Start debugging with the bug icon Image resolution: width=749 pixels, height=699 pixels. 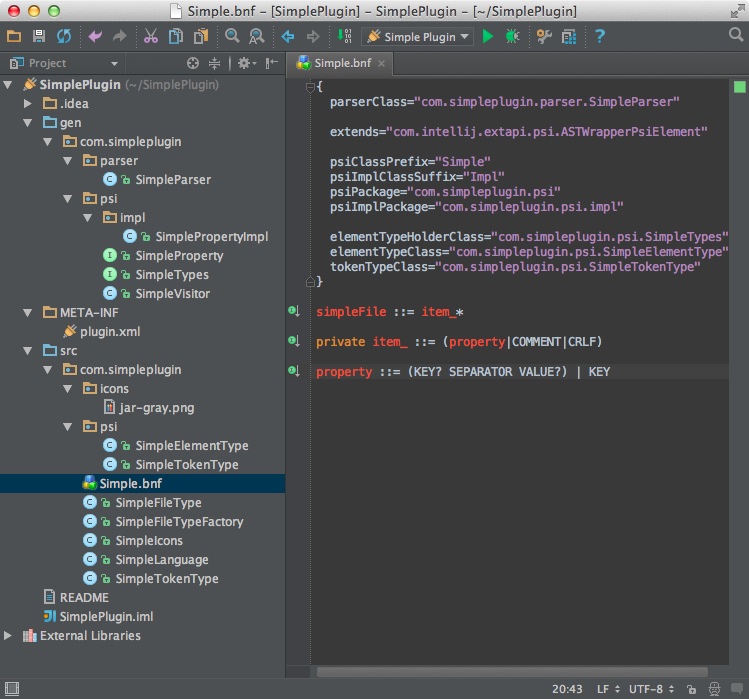point(512,37)
